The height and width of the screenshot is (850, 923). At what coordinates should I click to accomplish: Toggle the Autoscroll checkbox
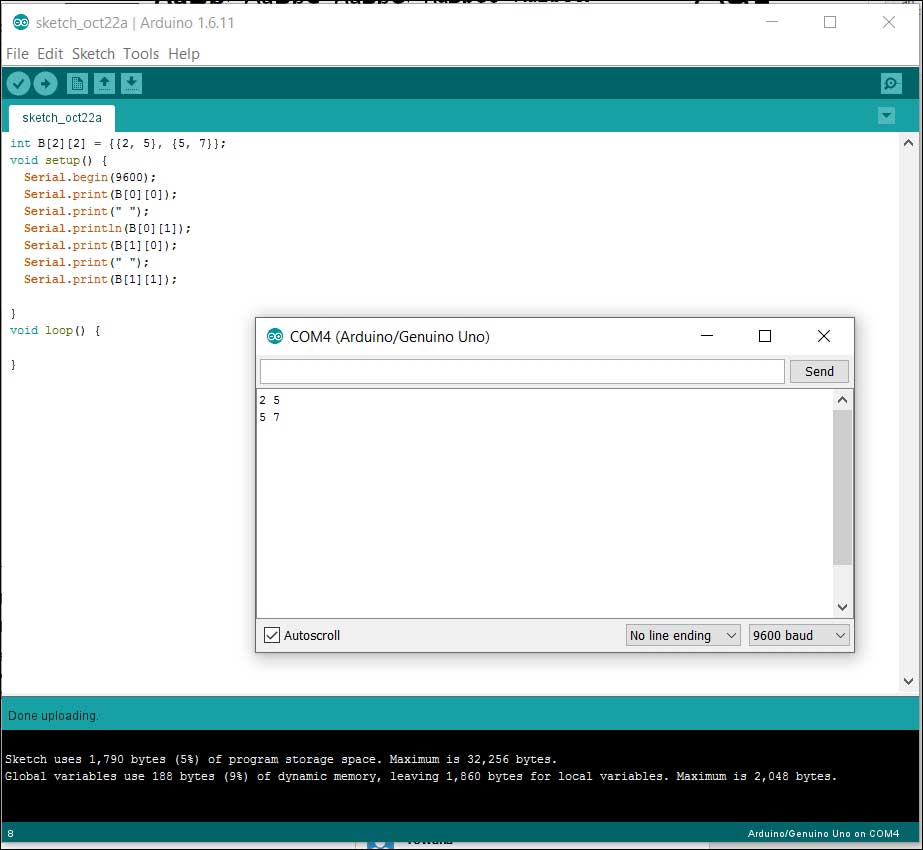272,635
